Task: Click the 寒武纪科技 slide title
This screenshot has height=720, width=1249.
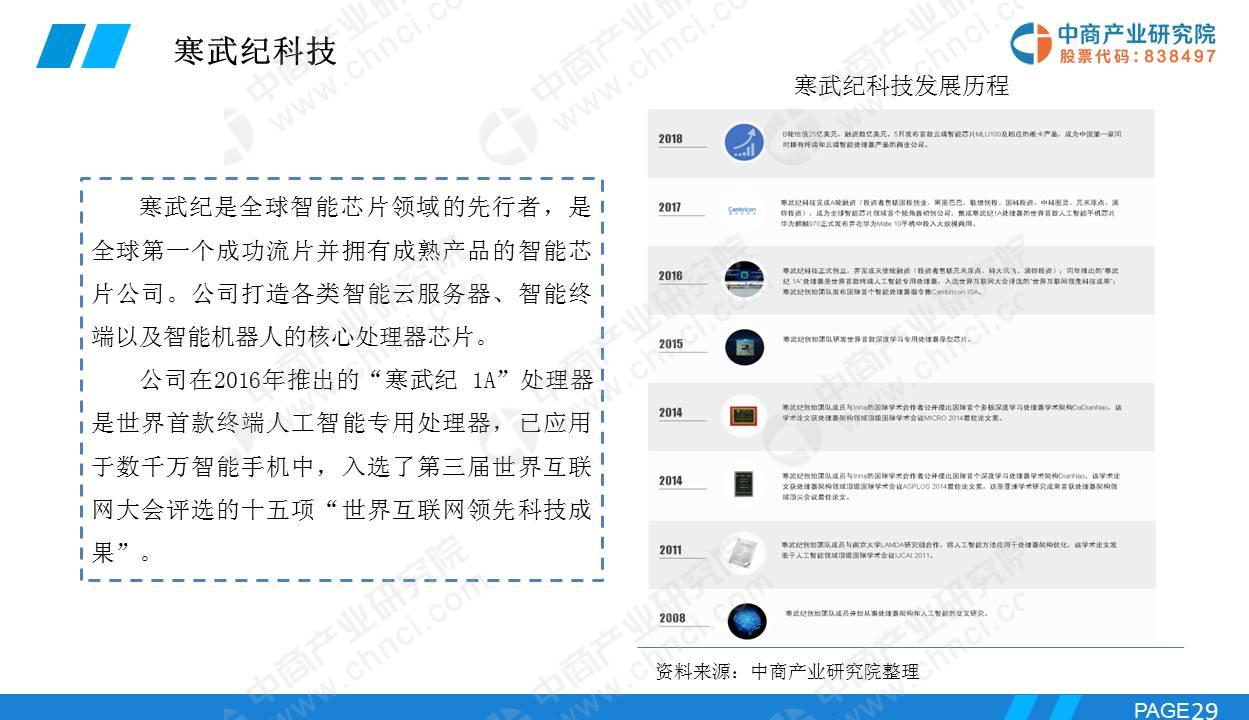Action: (x=255, y=50)
